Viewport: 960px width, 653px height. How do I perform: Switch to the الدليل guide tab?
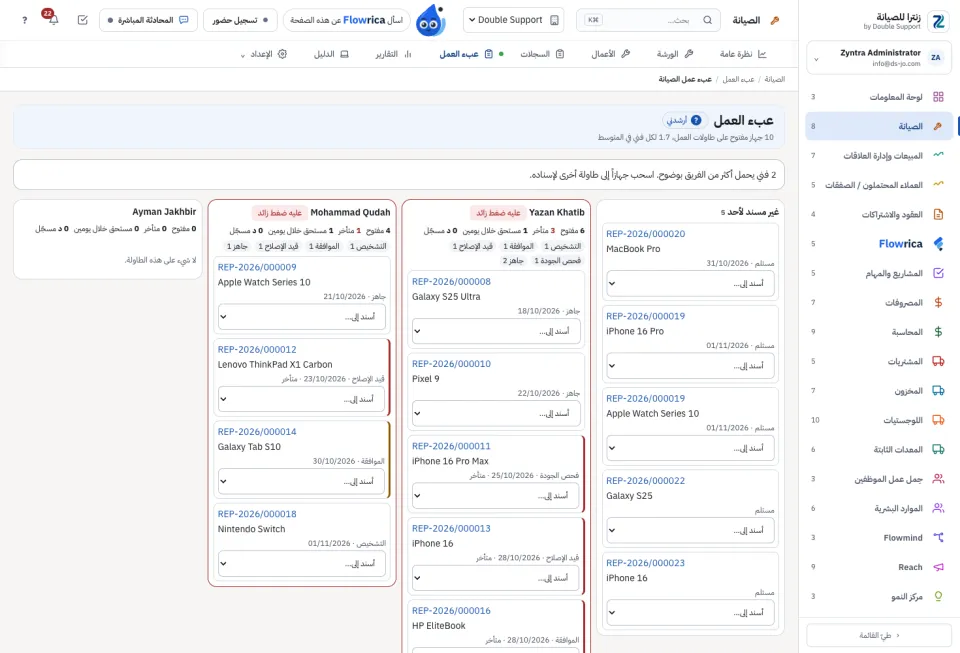tap(331, 54)
